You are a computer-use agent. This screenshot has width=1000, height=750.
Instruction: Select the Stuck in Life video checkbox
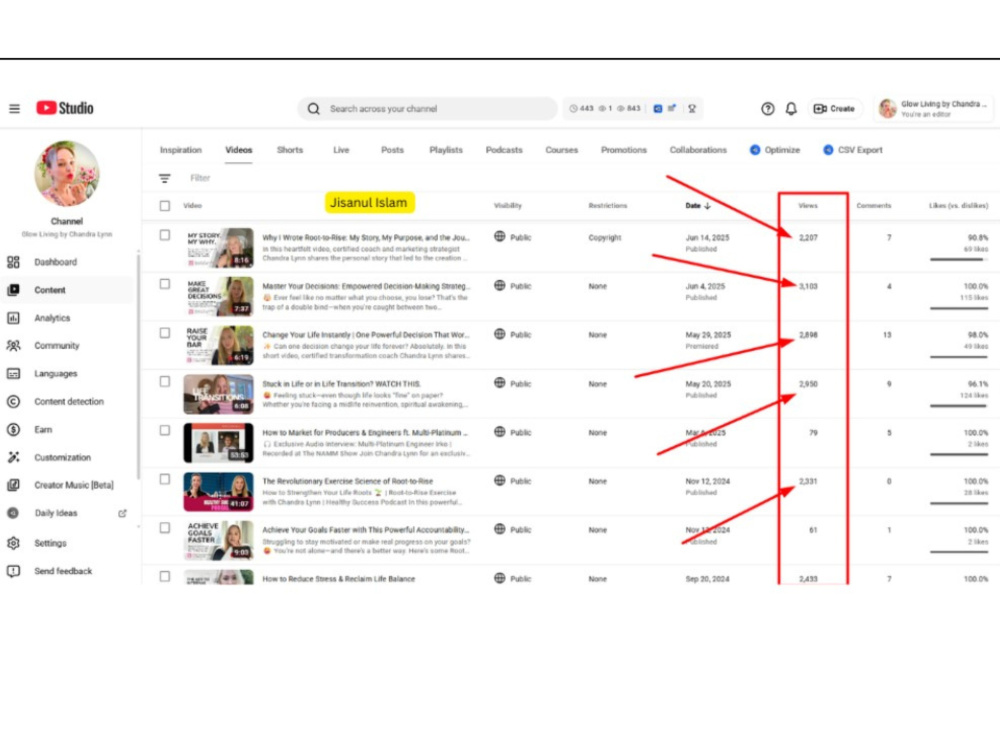[165, 381]
